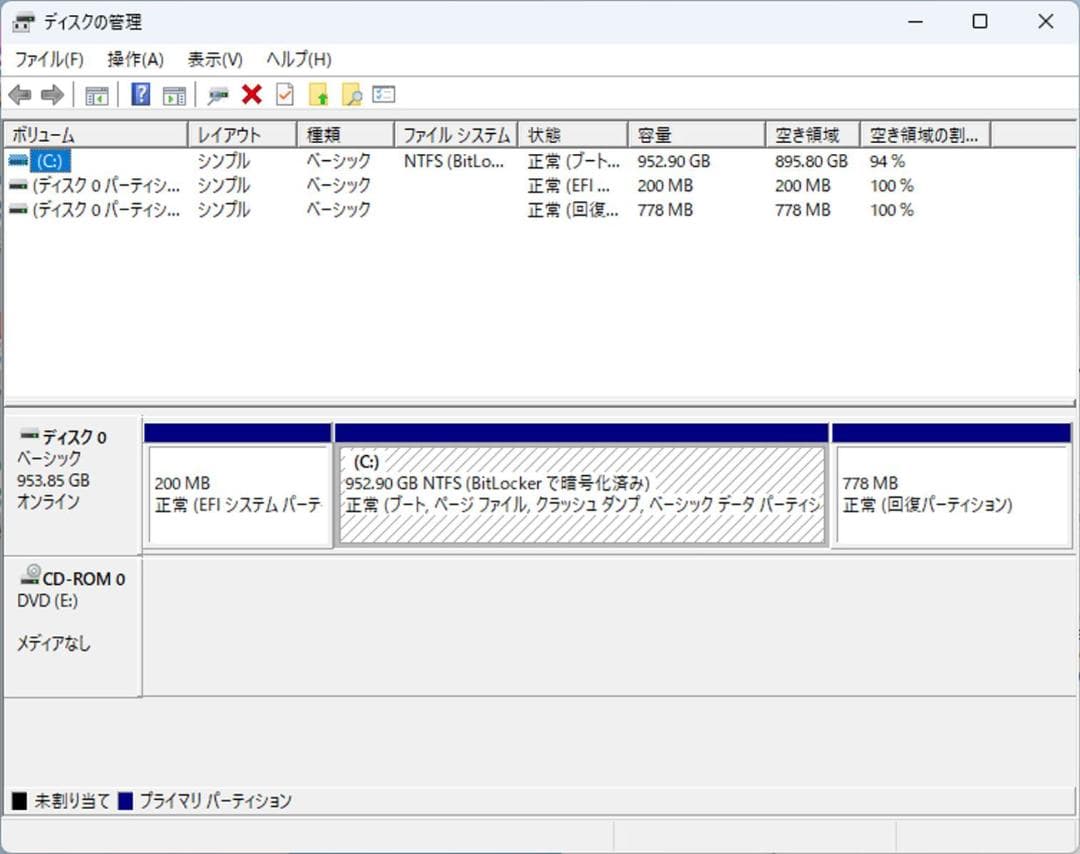Click the ファイル システム column header
1080x854 pixels.
[456, 133]
